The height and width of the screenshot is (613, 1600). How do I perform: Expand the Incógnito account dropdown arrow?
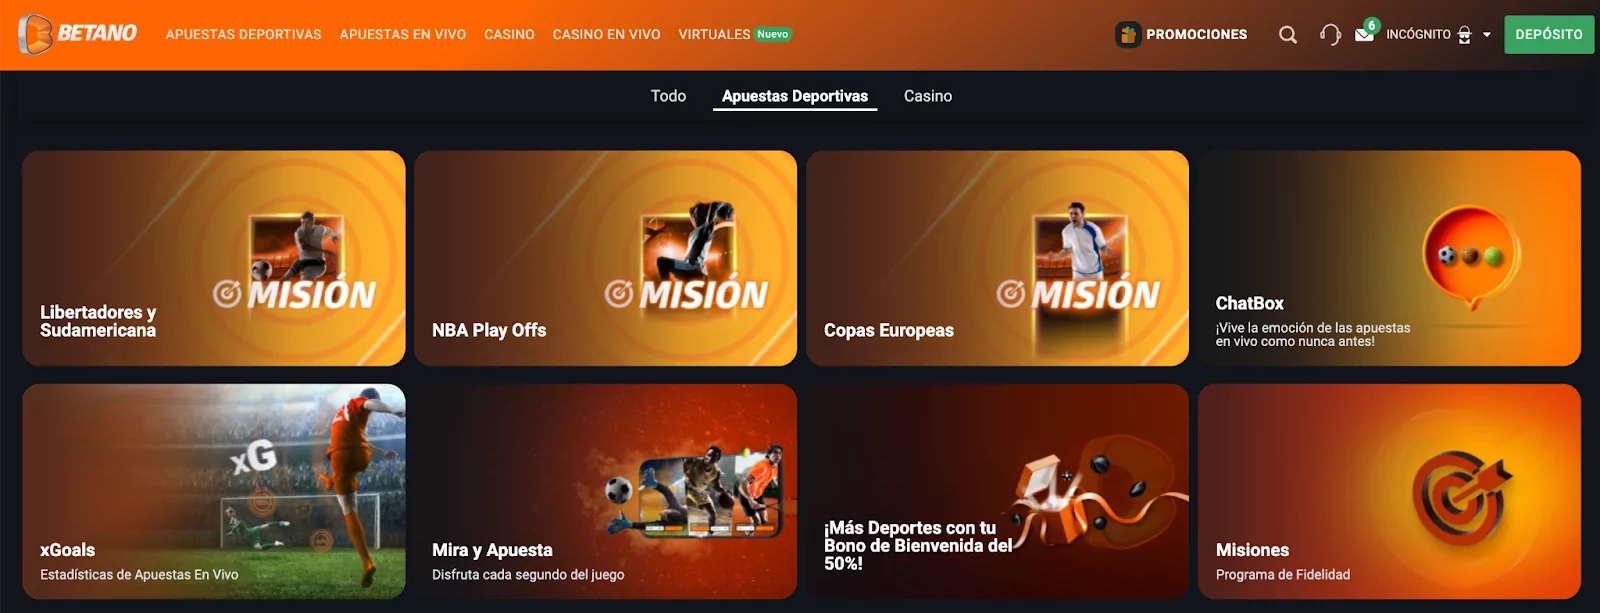pos(1487,35)
